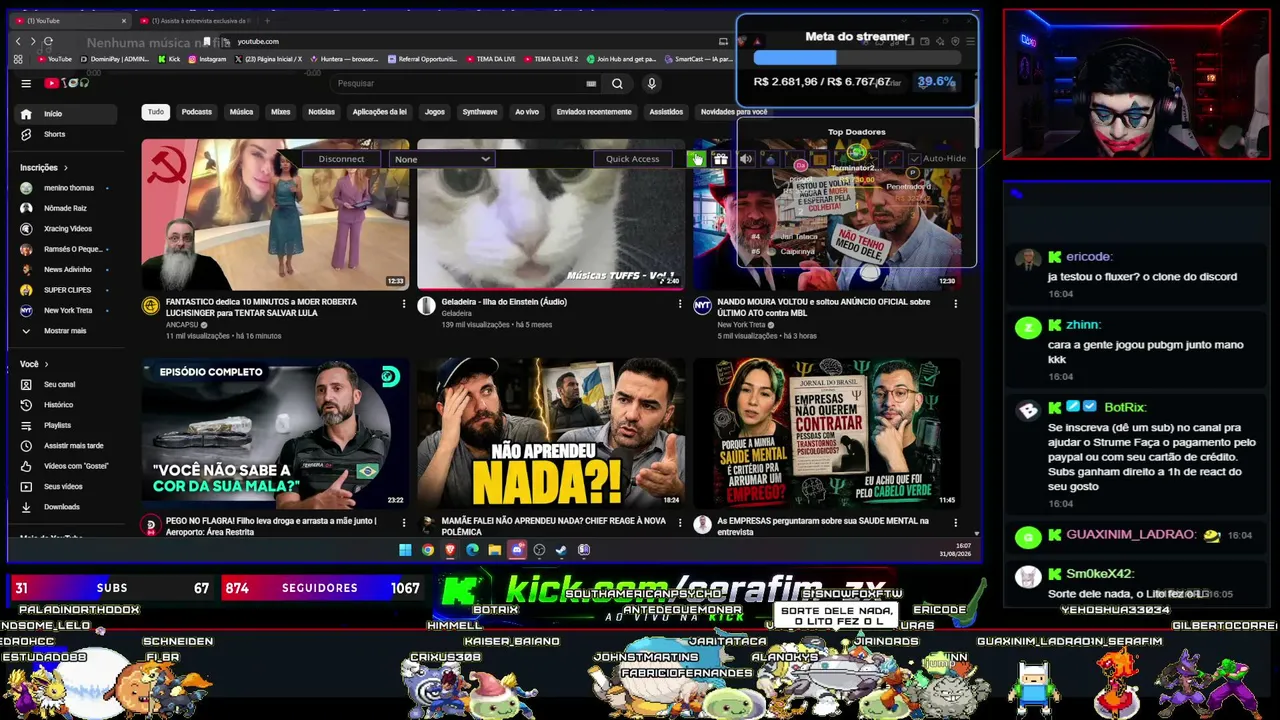Viewport: 1280px width, 720px height.
Task: Open Discord from the taskbar
Action: click(517, 550)
